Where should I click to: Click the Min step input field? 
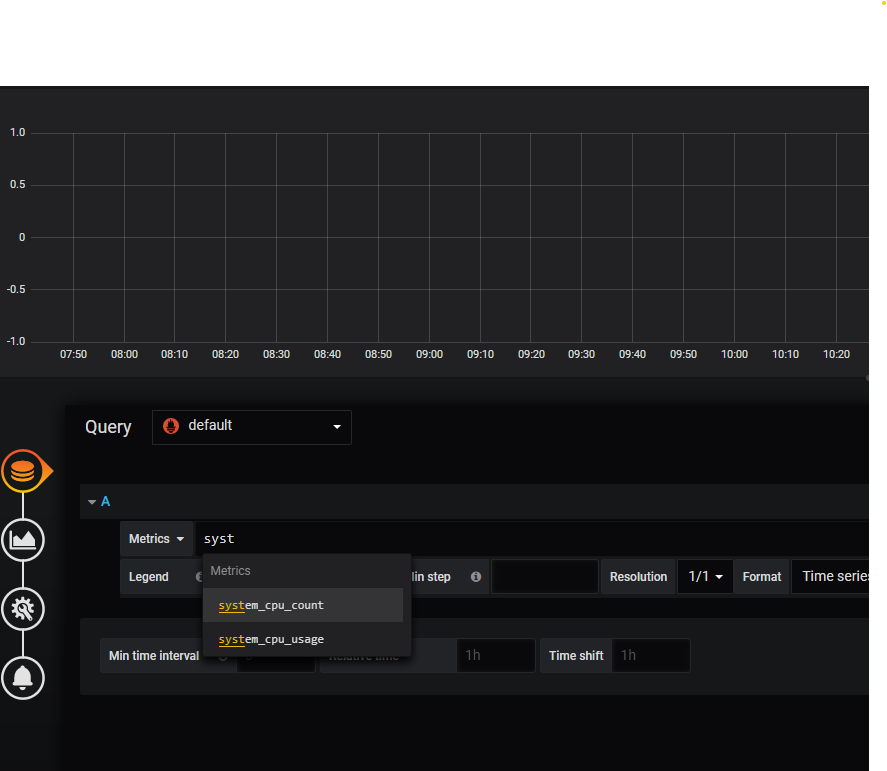coord(545,577)
